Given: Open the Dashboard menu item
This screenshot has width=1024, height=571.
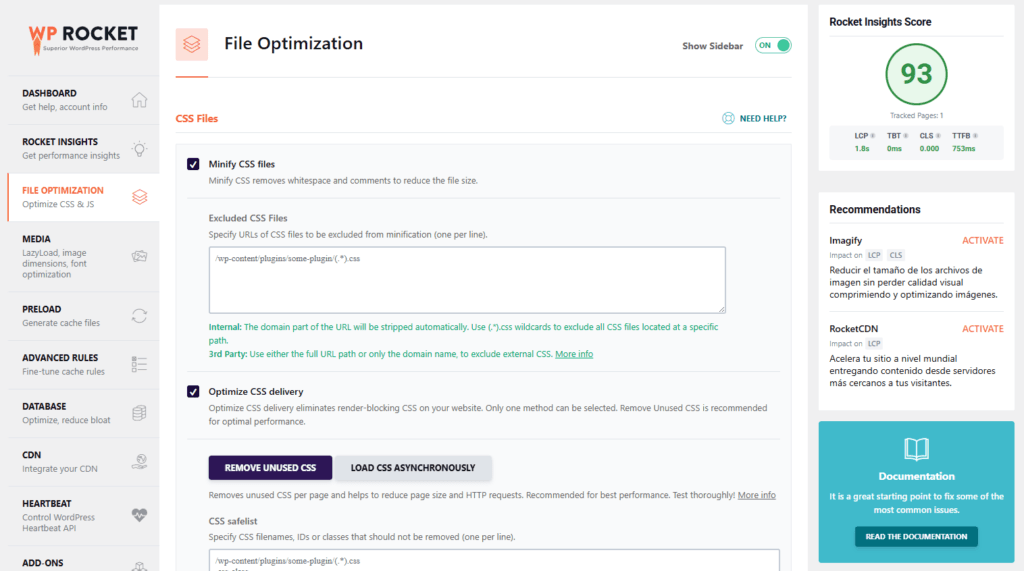Looking at the screenshot, I should click(x=83, y=100).
